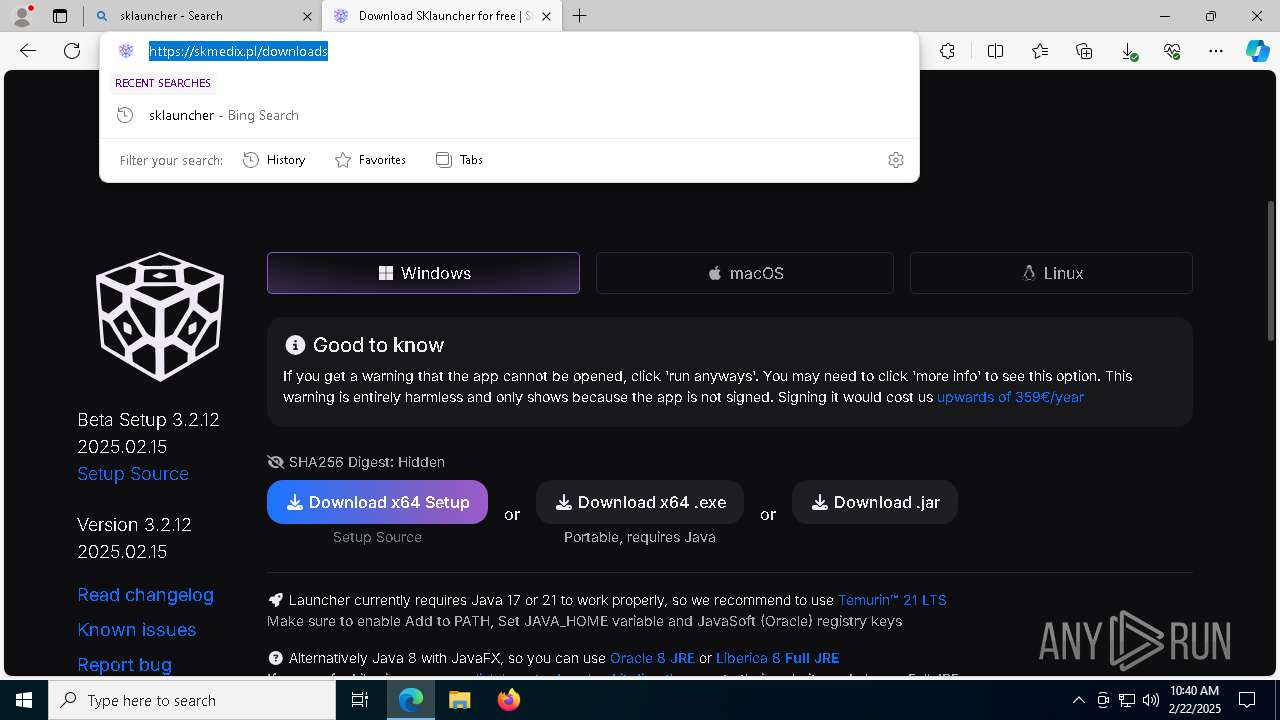The width and height of the screenshot is (1280, 720).
Task: Open the Favorites star list
Action: point(1040,51)
